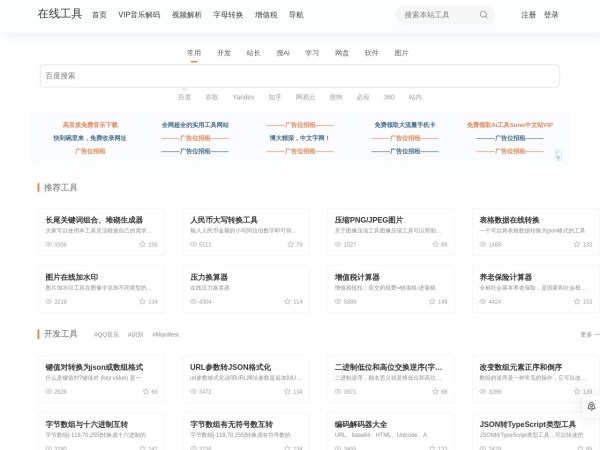Select 必应 as the search engine

point(362,97)
